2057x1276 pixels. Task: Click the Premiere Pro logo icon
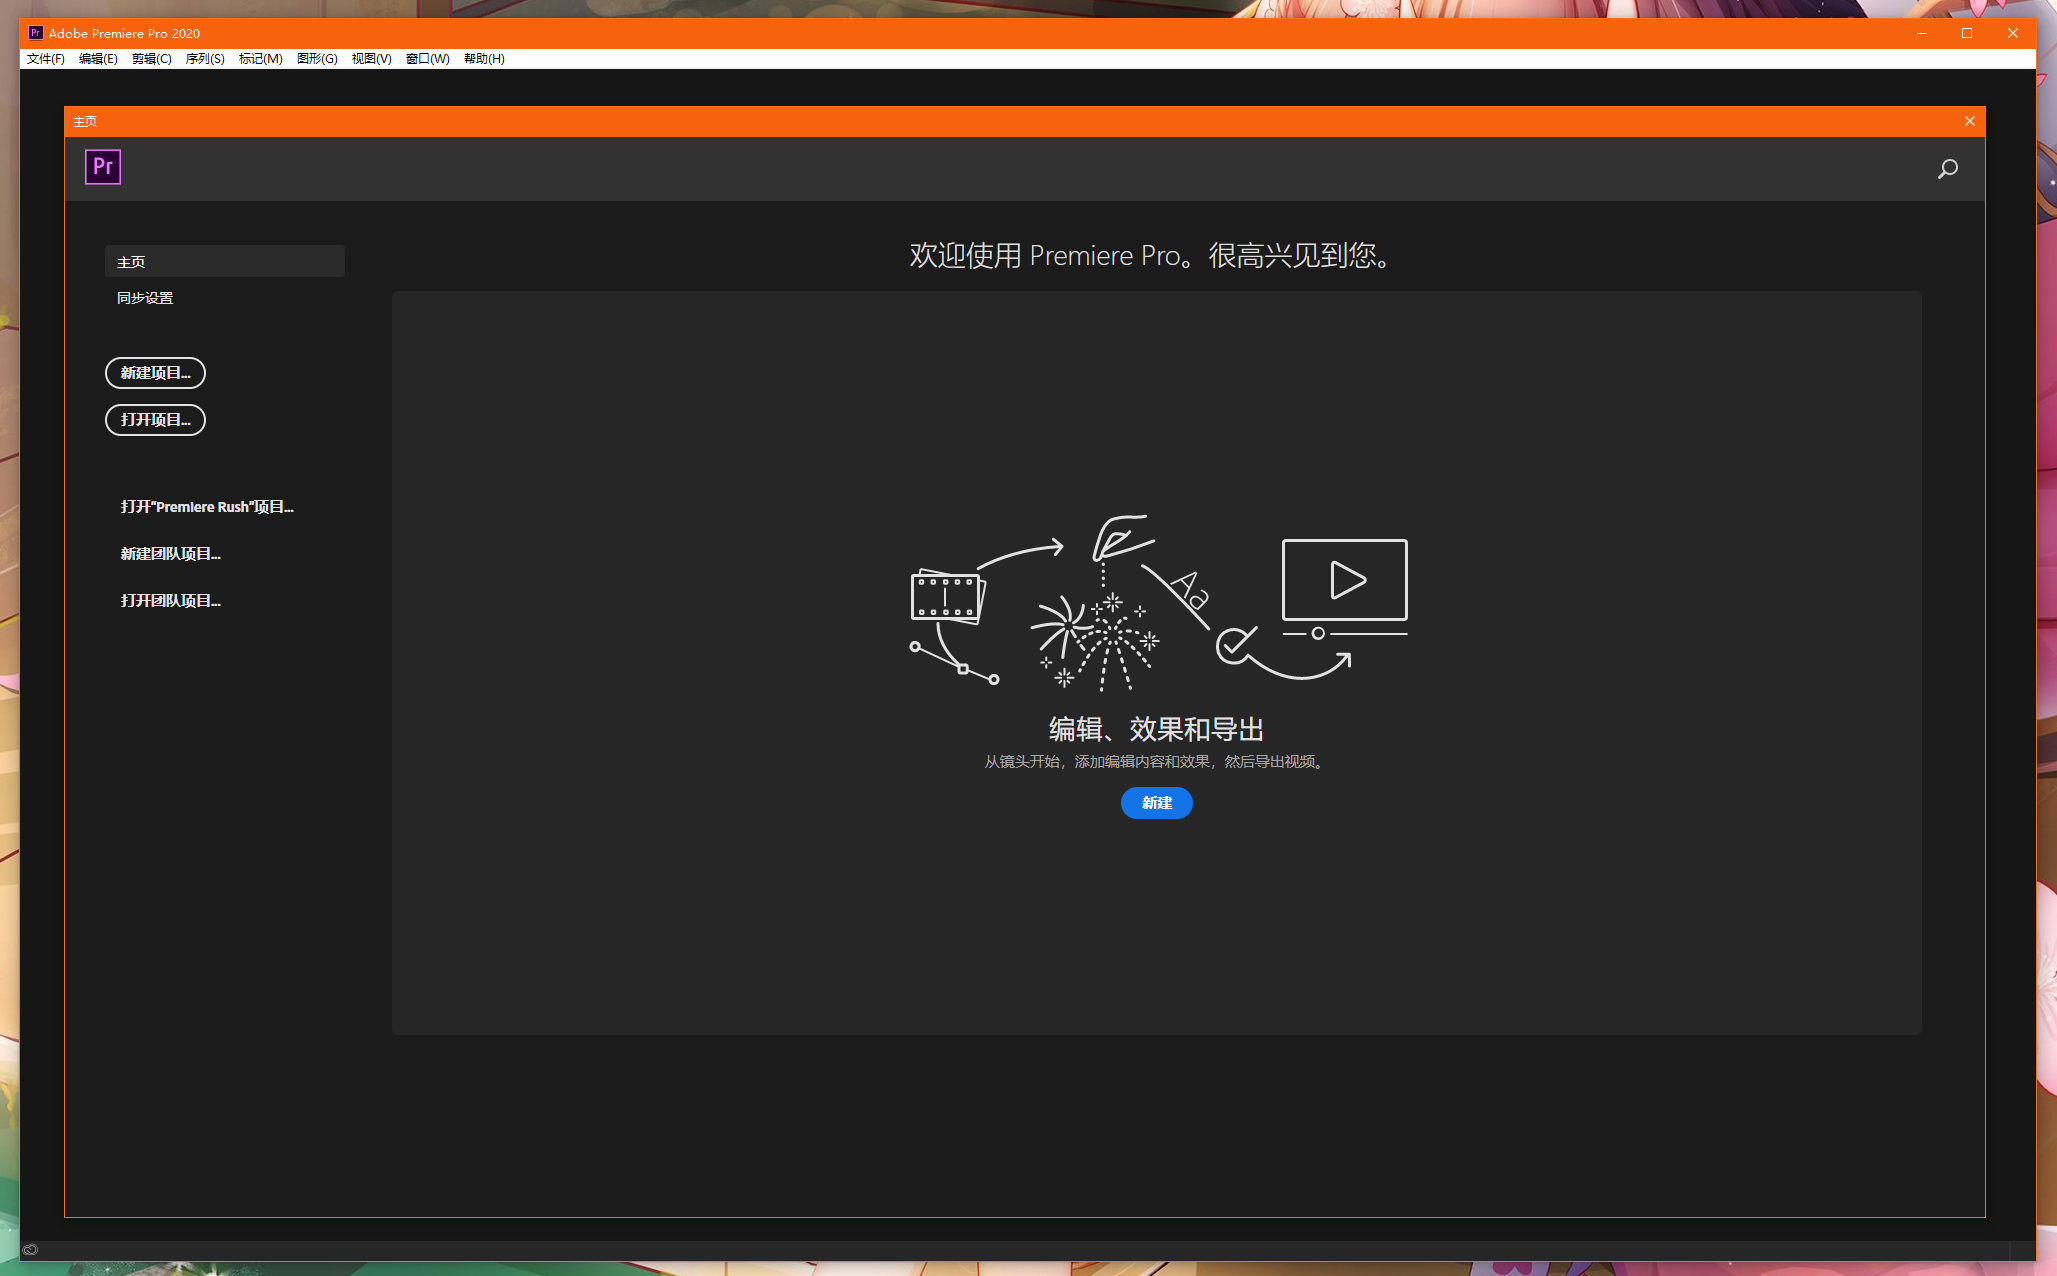tap(102, 167)
